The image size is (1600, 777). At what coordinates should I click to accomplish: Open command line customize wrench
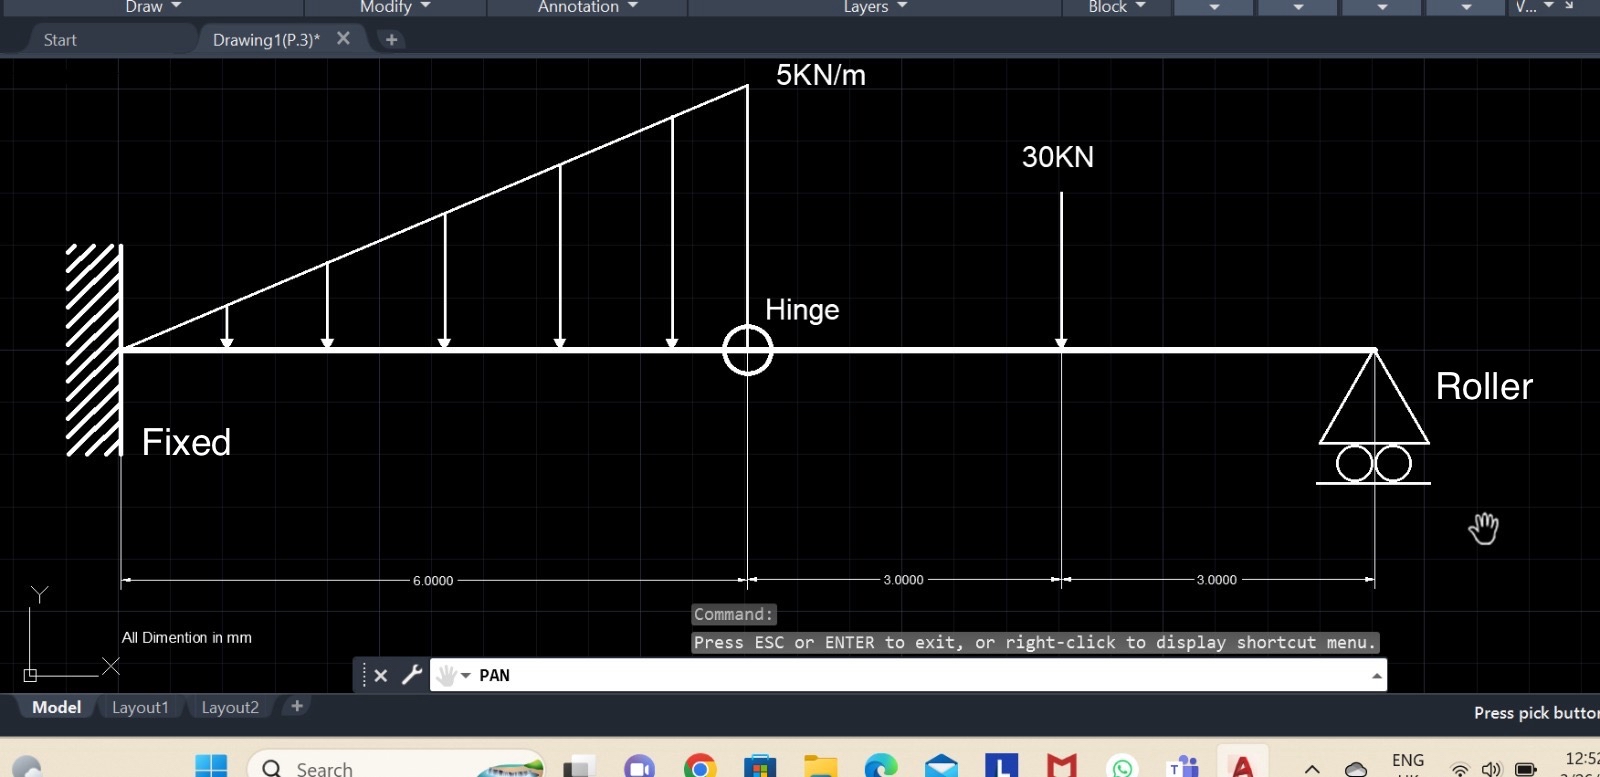tap(411, 675)
